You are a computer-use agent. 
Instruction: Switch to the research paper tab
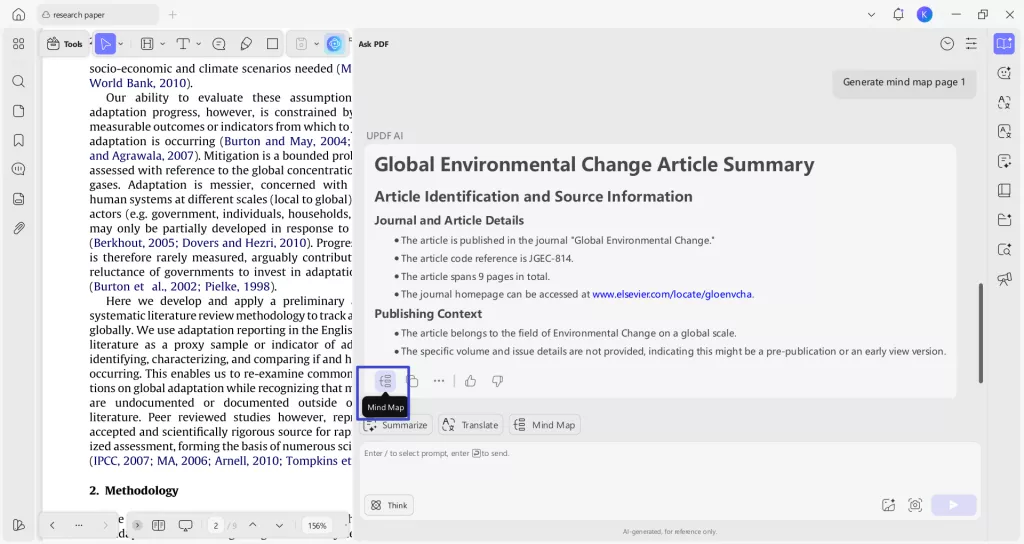[97, 15]
